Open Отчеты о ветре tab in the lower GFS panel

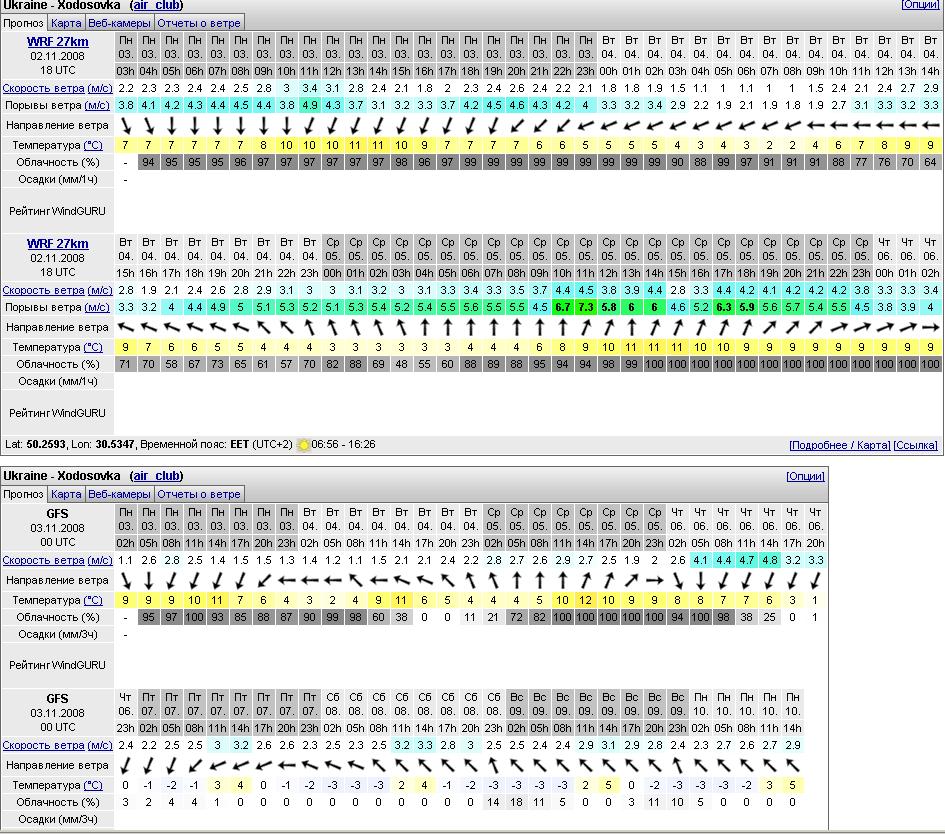198,494
